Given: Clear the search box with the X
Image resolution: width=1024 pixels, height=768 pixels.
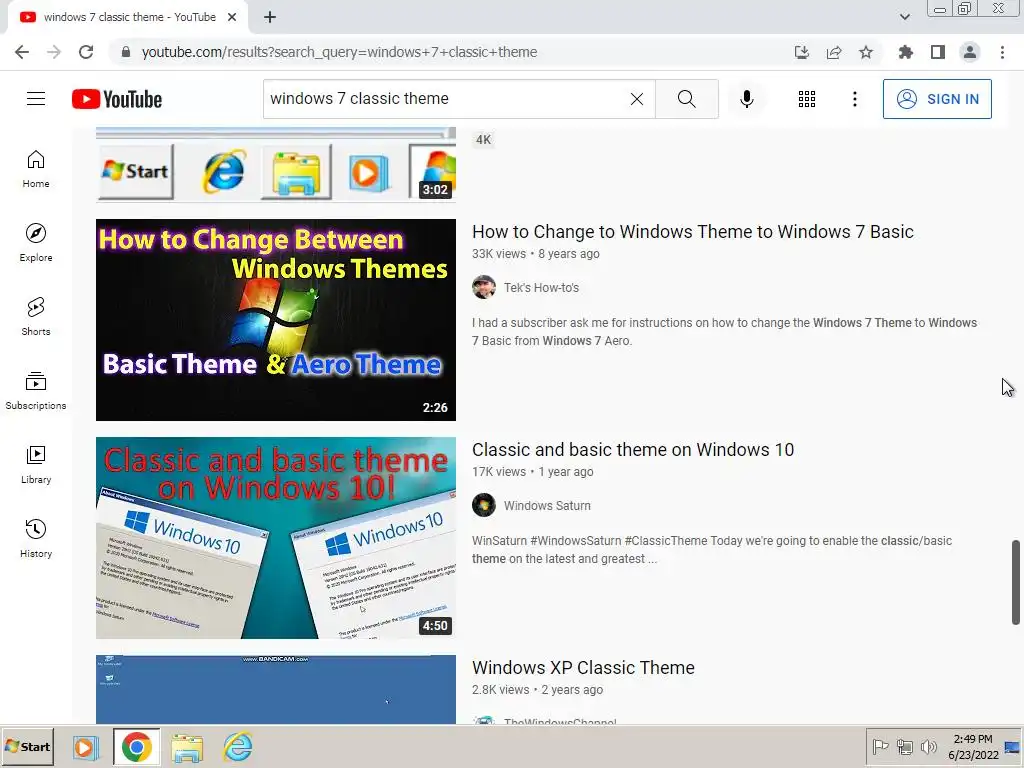Looking at the screenshot, I should pyautogui.click(x=637, y=99).
